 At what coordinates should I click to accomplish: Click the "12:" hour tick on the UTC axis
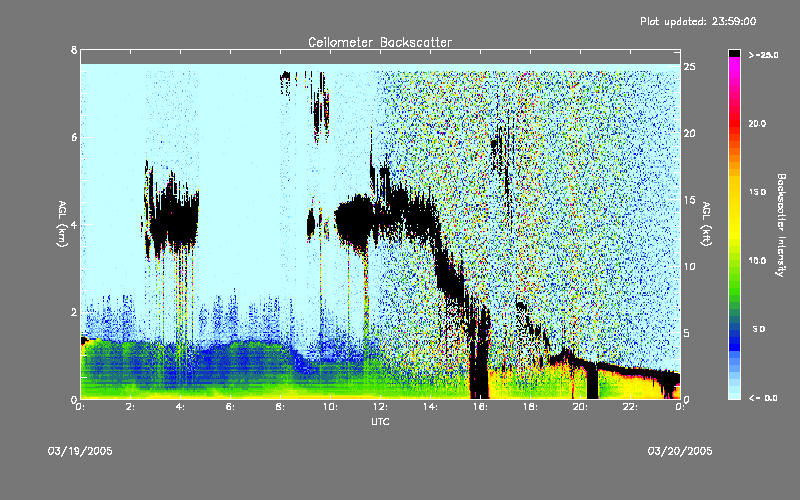tap(381, 407)
